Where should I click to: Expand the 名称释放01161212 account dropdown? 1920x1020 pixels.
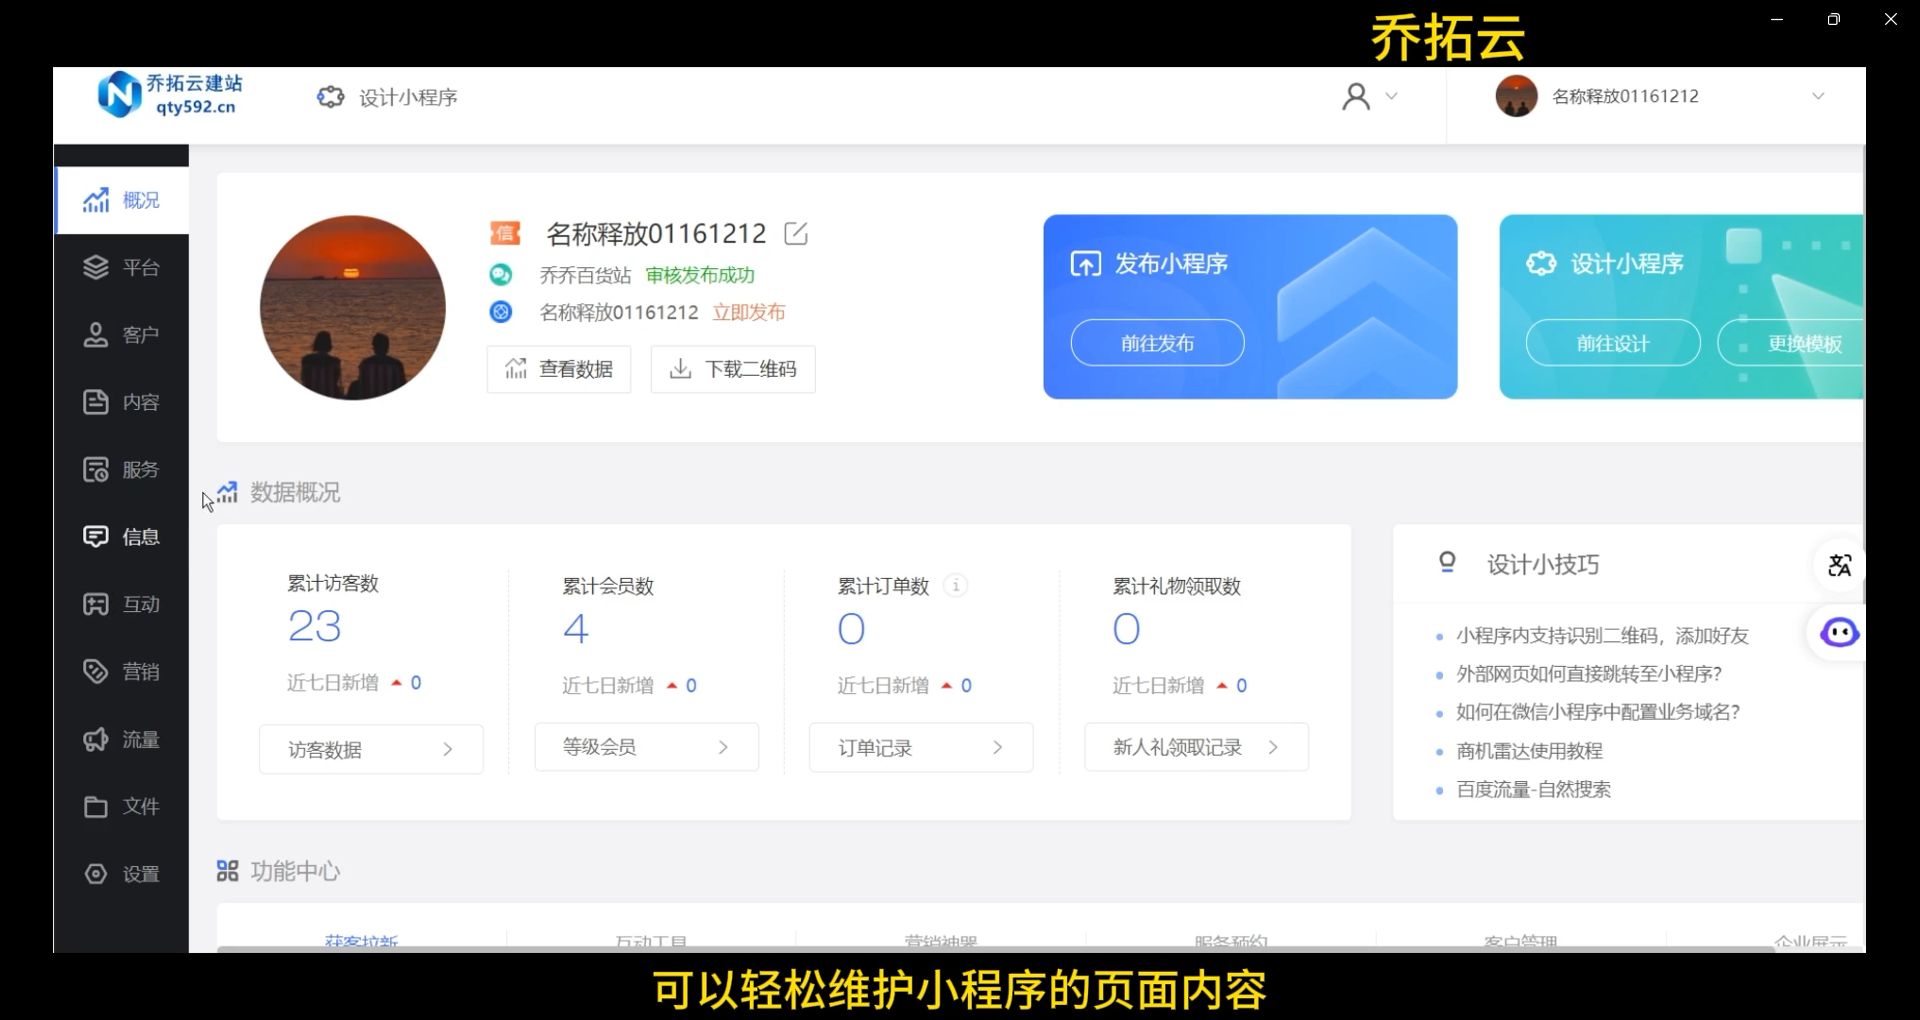tap(1818, 96)
